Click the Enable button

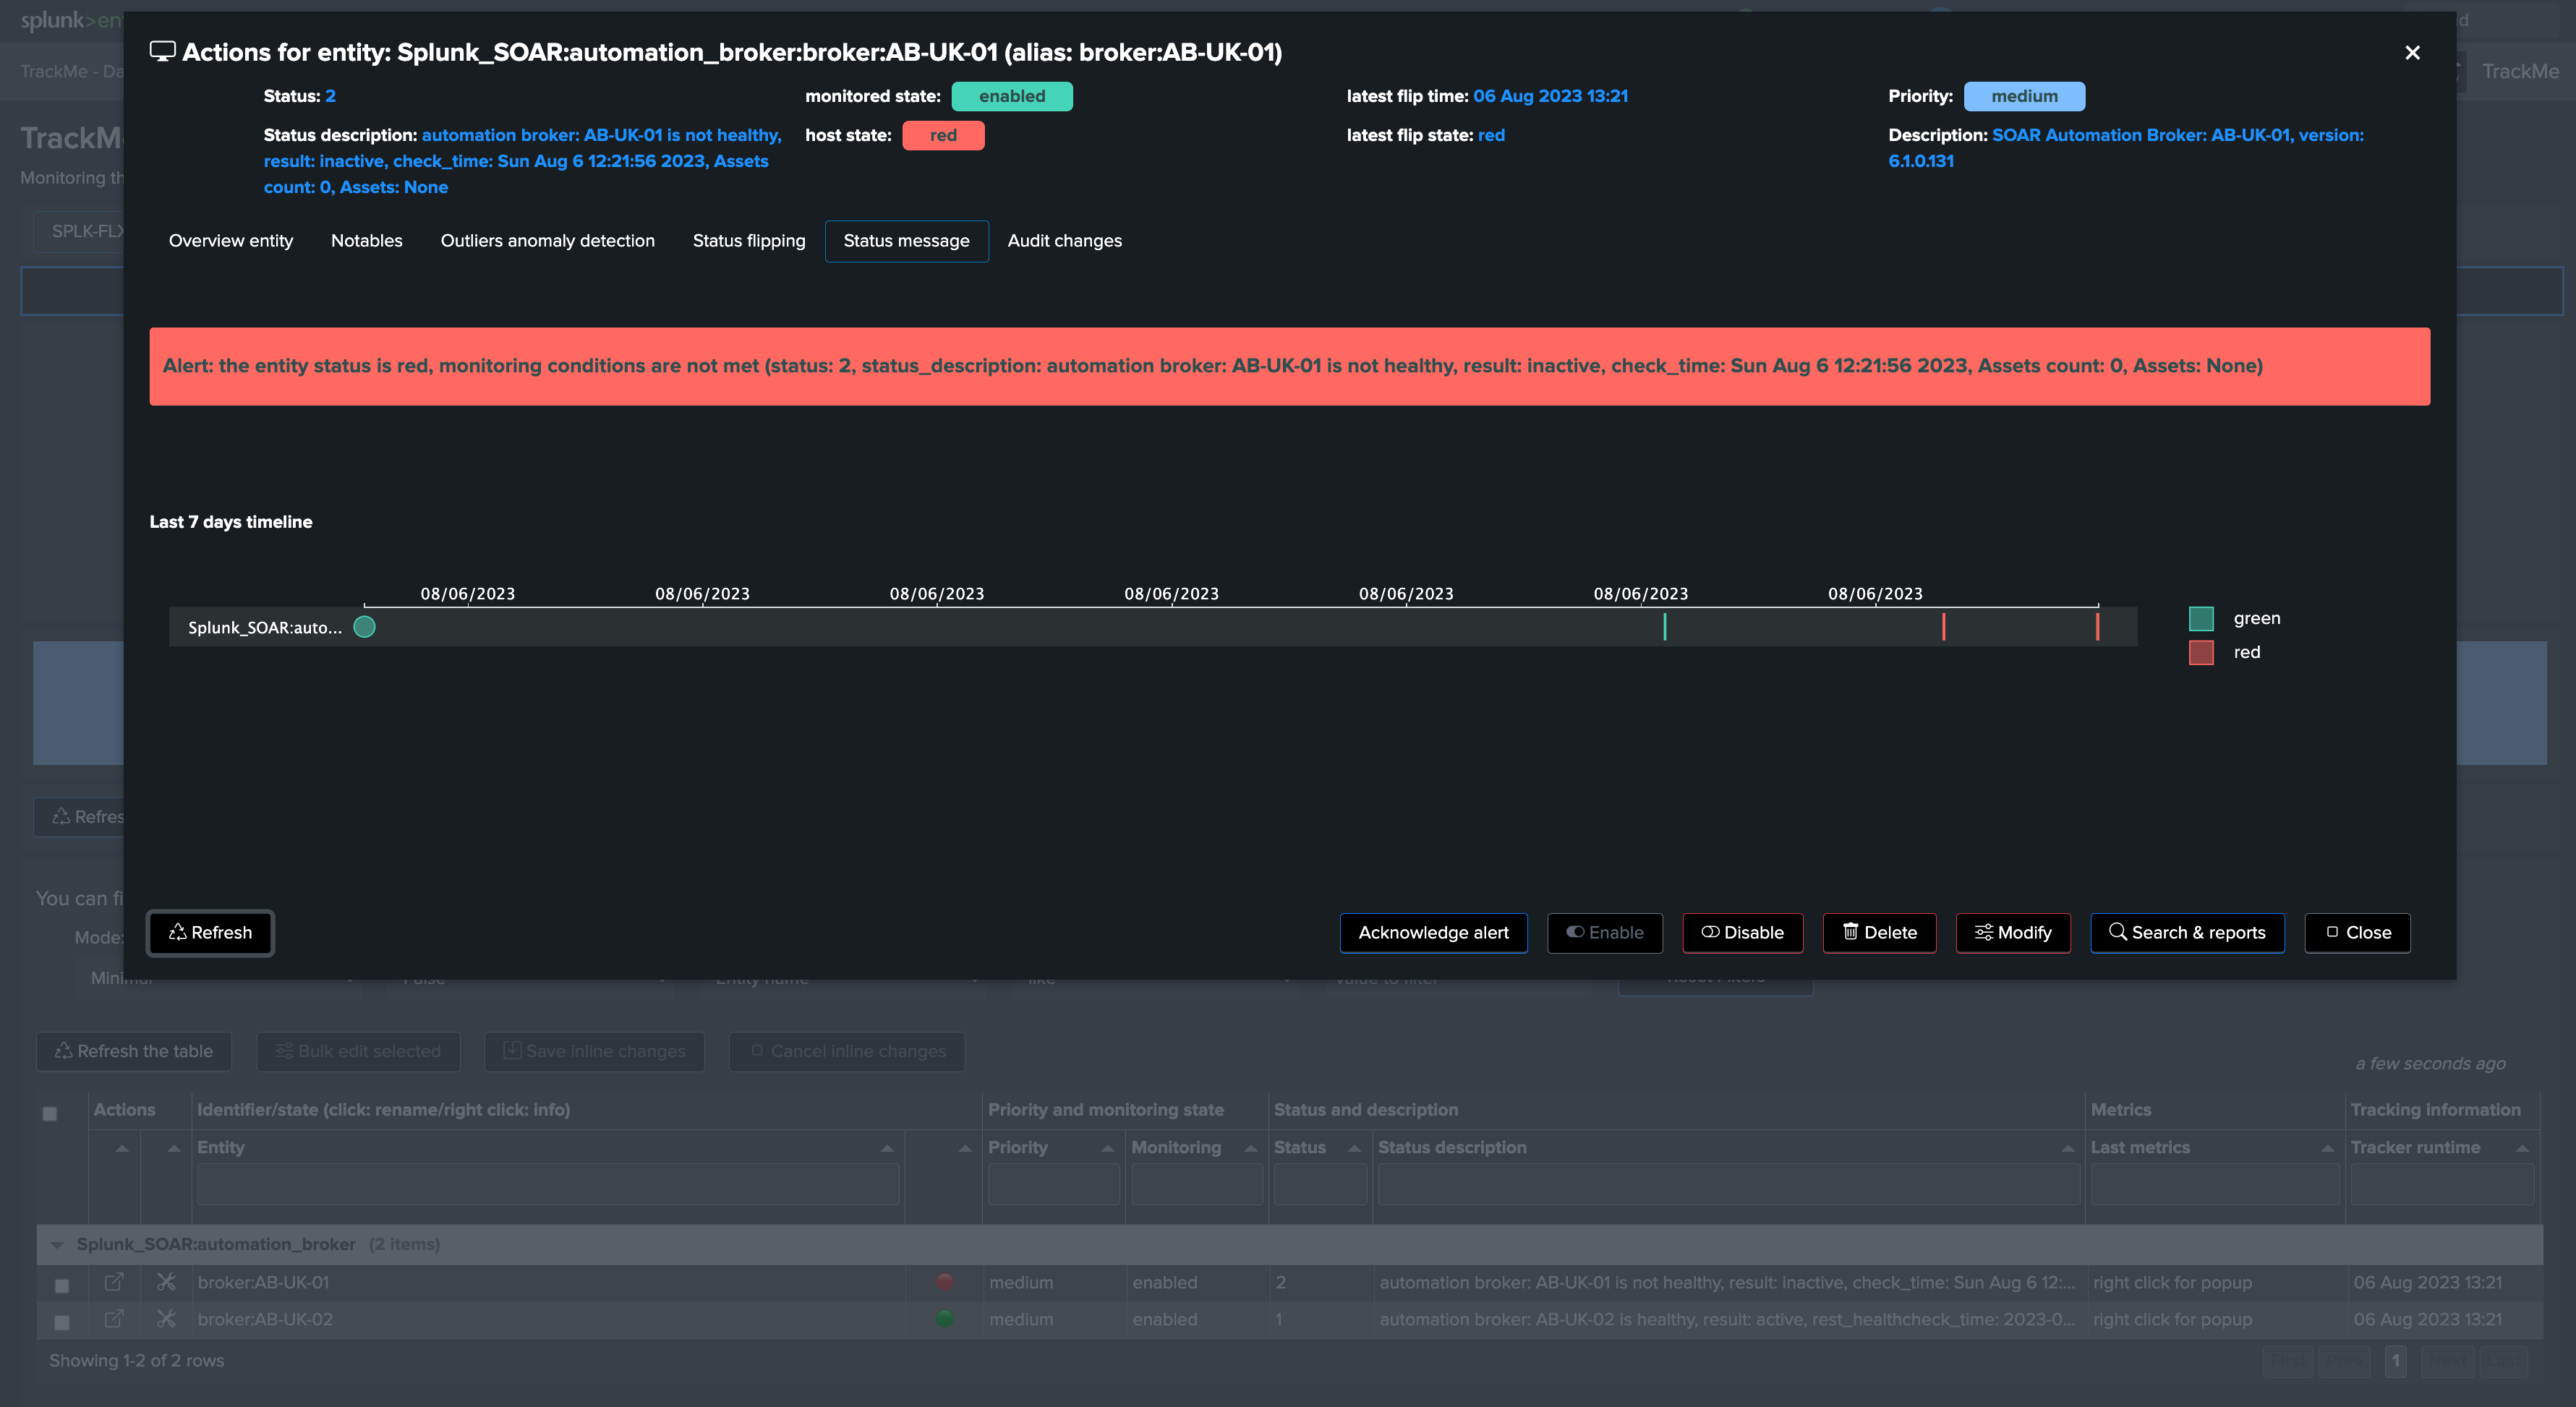1605,933
